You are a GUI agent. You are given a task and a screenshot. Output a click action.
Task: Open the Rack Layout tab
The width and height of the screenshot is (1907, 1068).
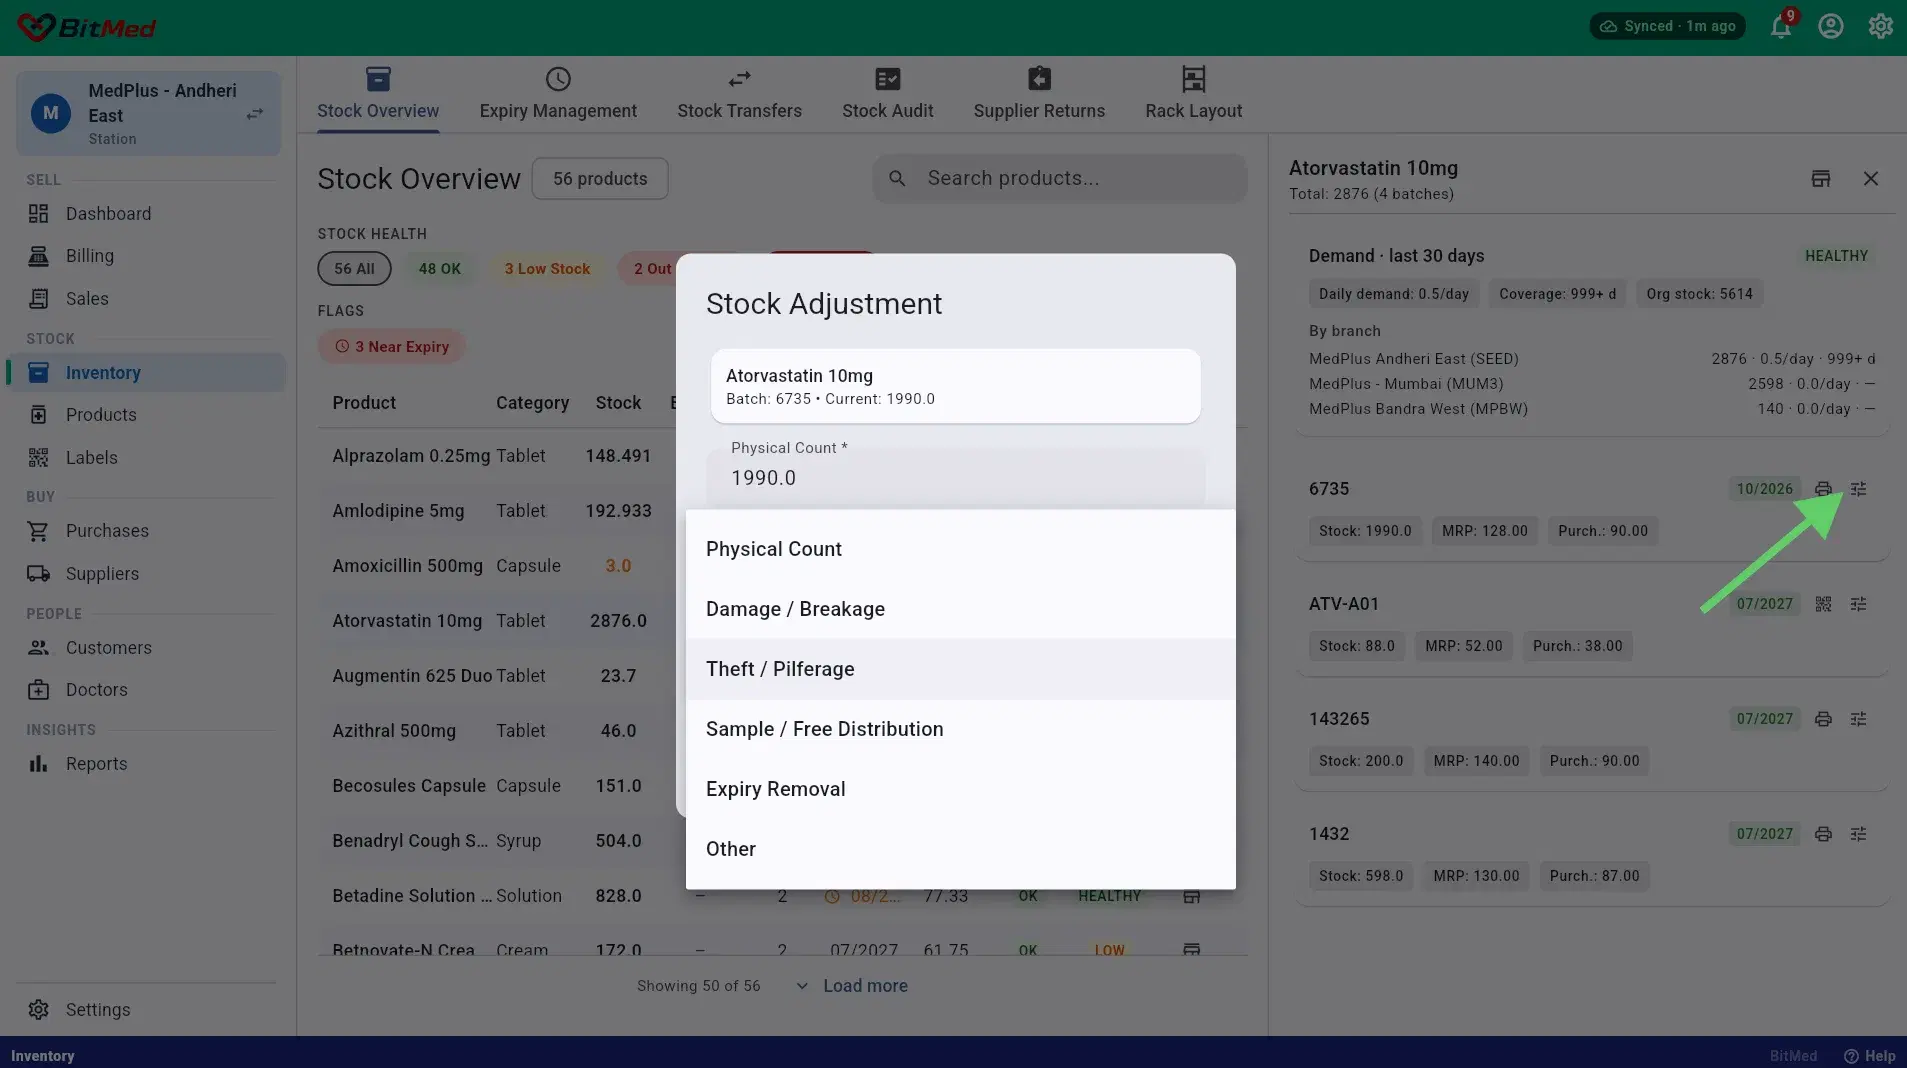pyautogui.click(x=1194, y=94)
